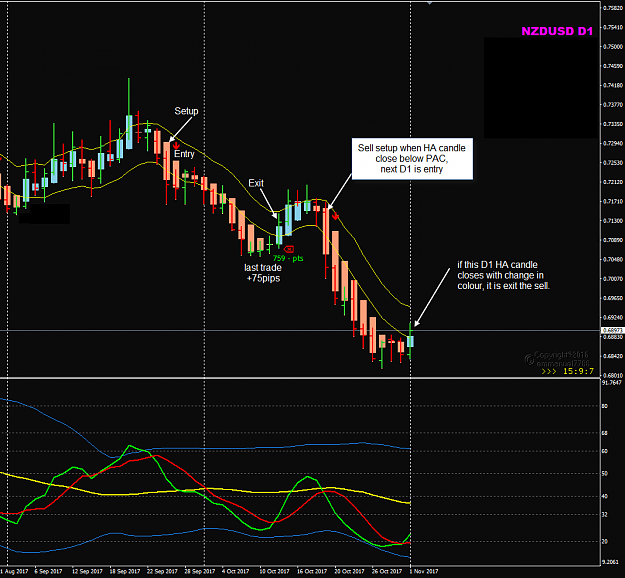Click indicator level 80 on oscillator scale
625x578 pixels.
click(605, 406)
